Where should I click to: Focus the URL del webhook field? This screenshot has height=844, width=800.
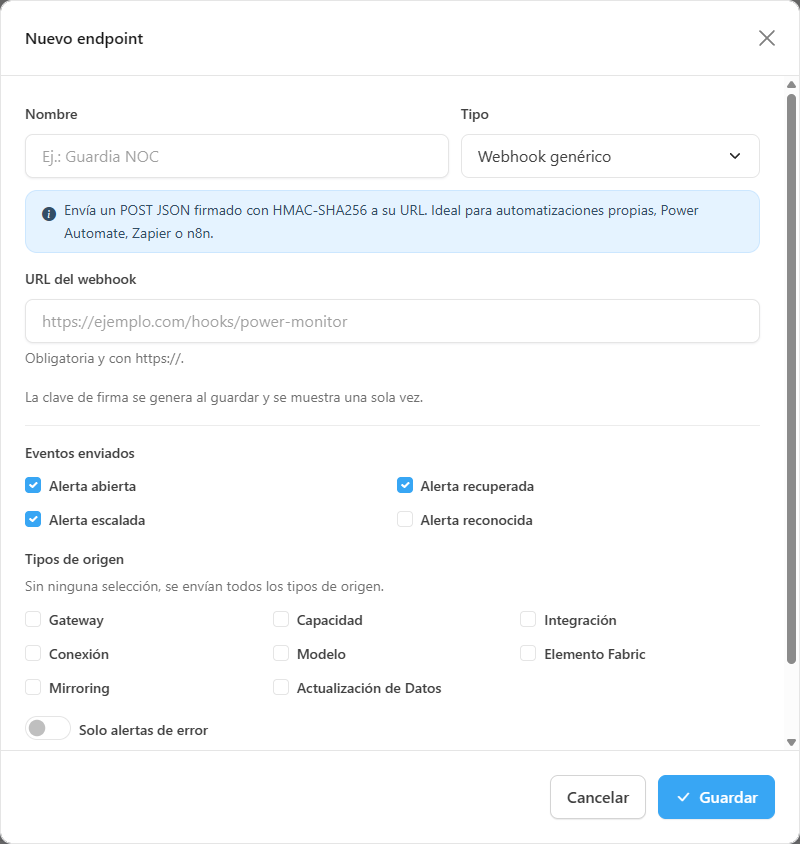click(392, 321)
